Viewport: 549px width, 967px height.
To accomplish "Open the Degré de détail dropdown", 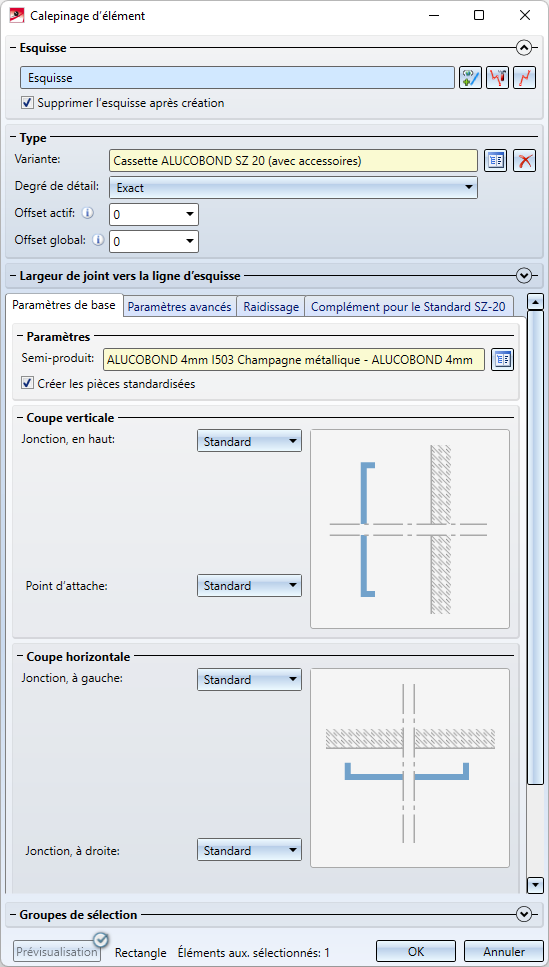I will point(293,187).
